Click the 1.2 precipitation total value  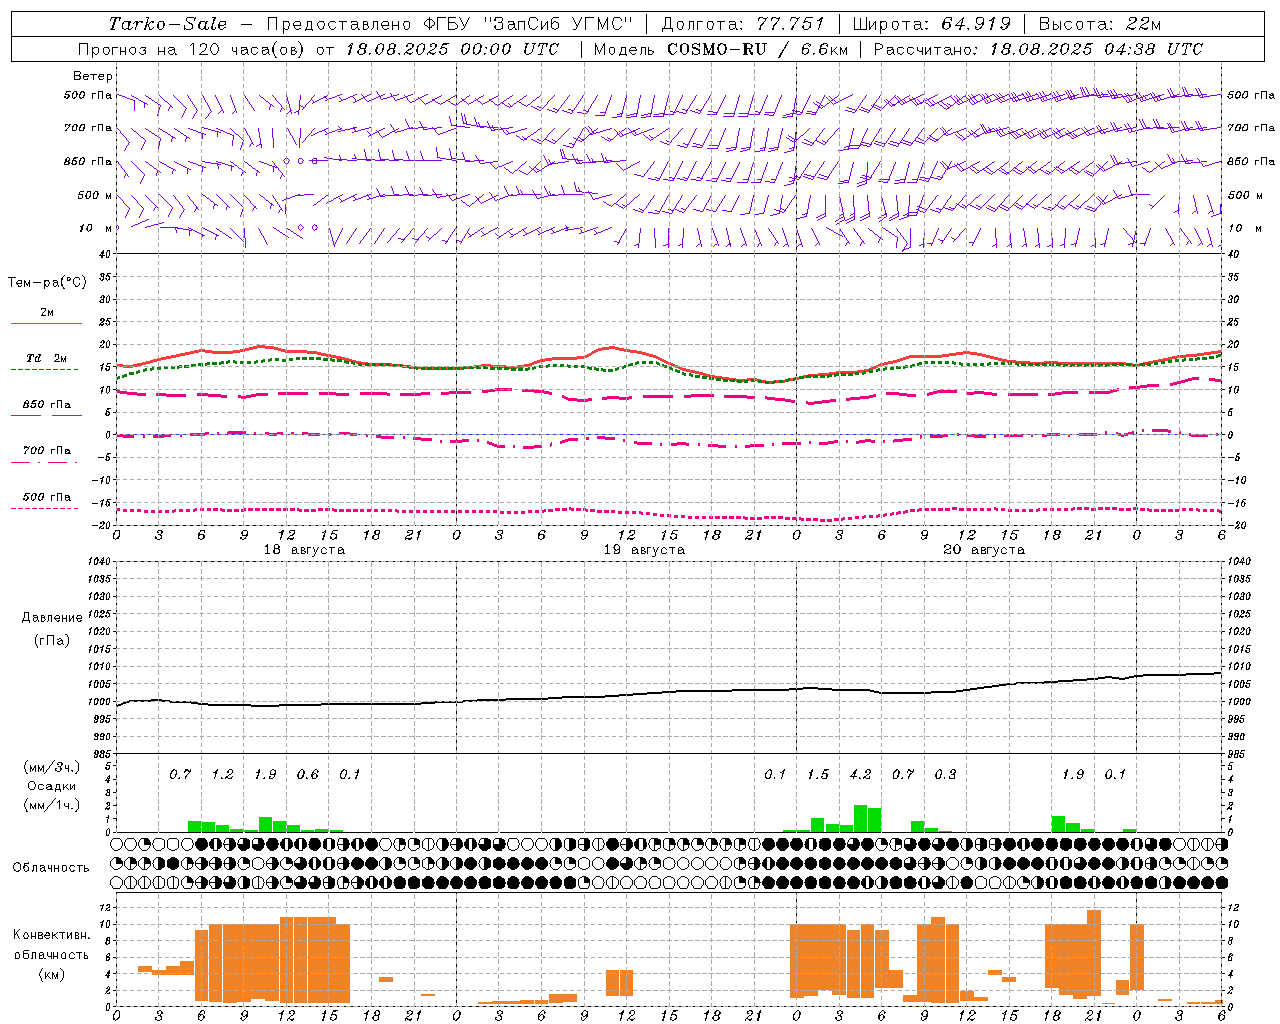(222, 774)
